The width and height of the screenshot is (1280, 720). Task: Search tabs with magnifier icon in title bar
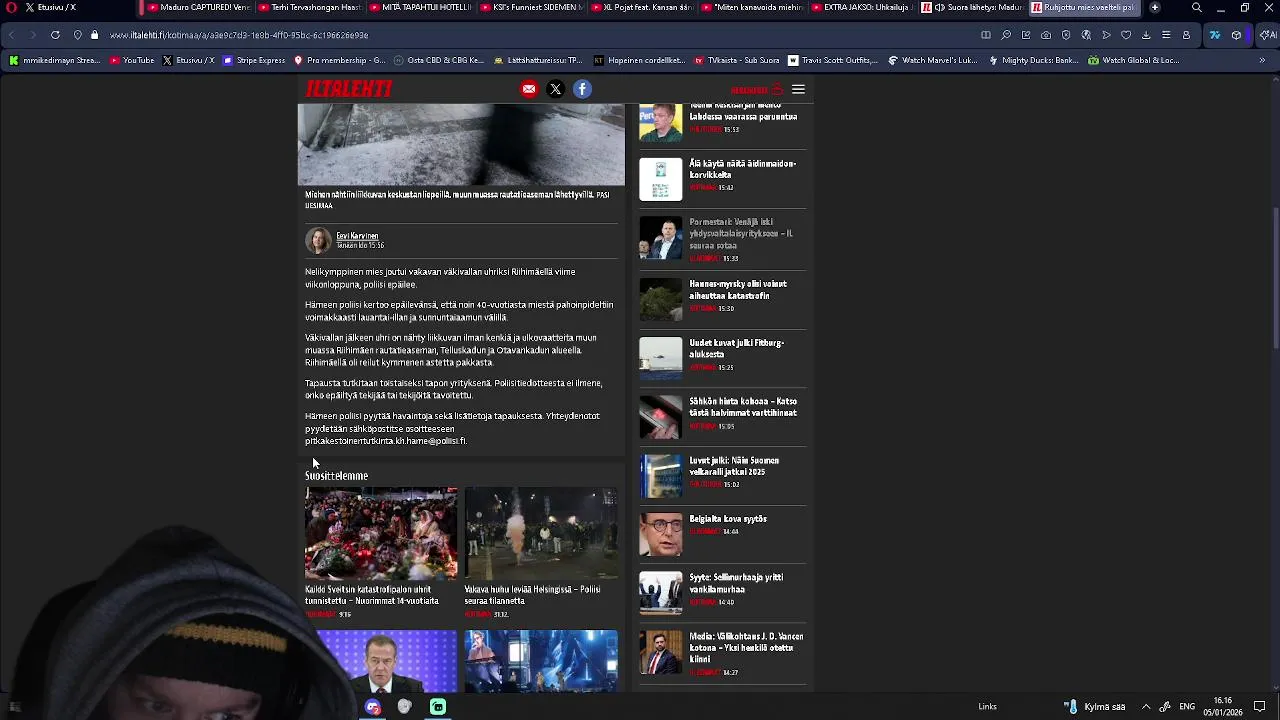point(1197,7)
